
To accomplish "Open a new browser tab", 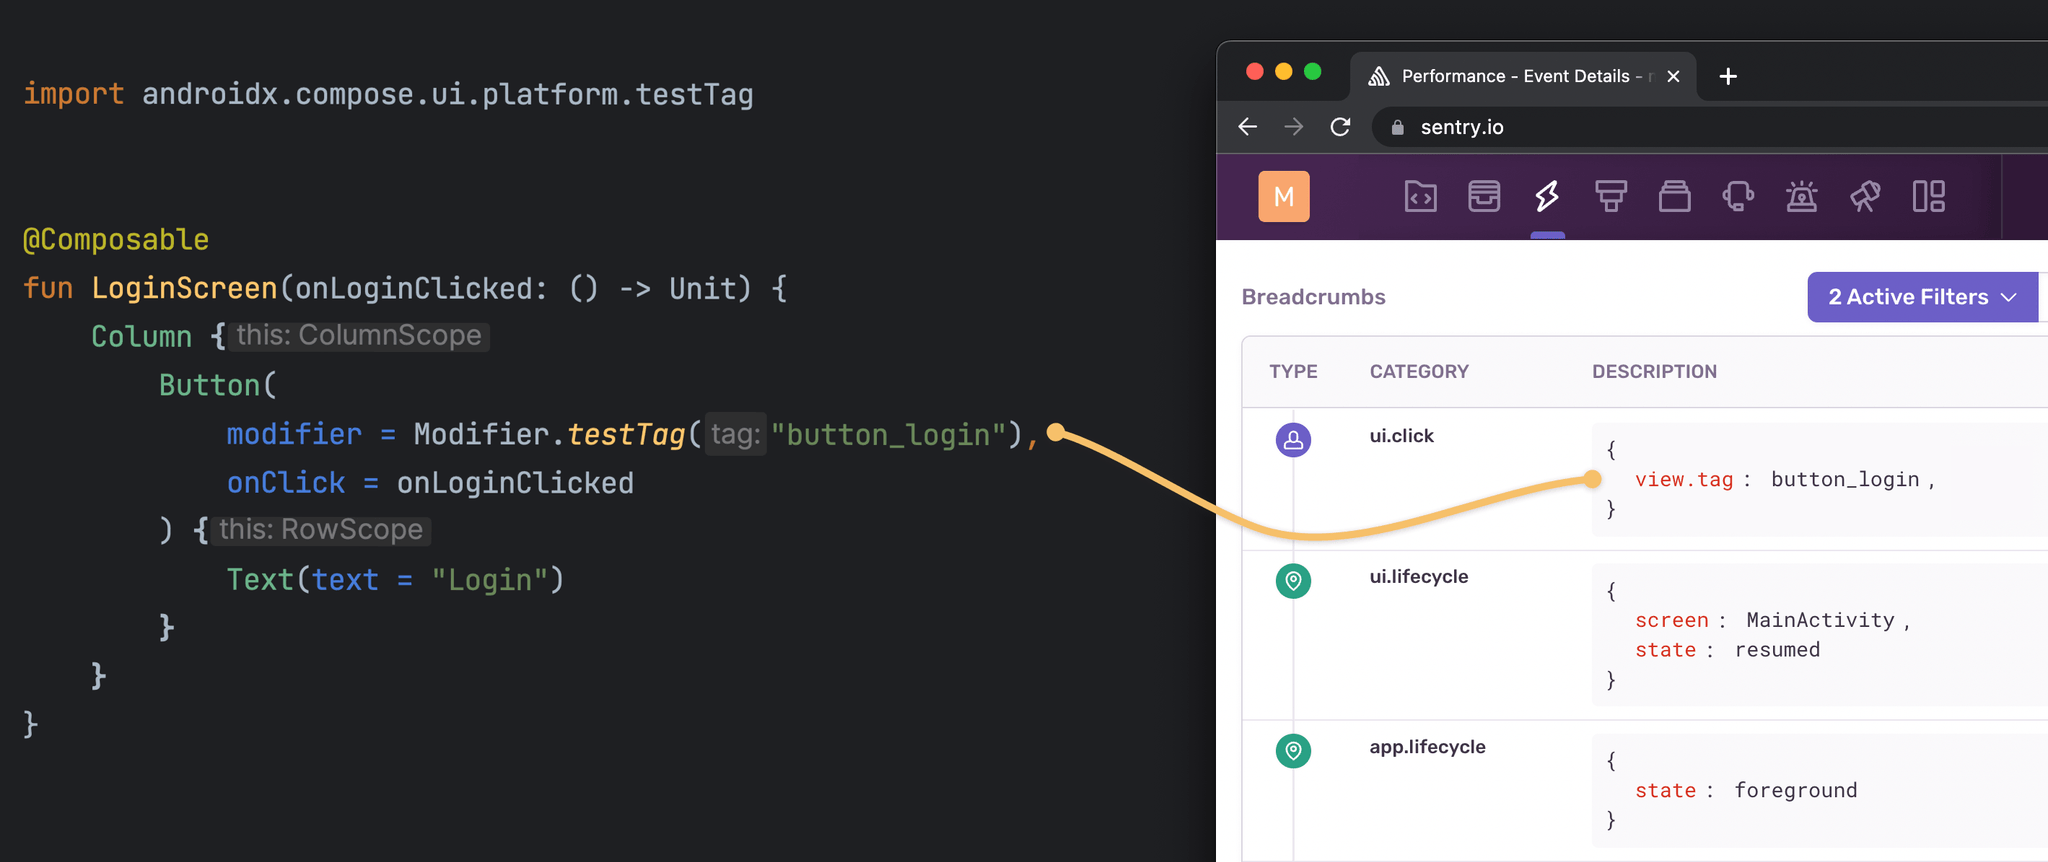I will coord(1728,77).
